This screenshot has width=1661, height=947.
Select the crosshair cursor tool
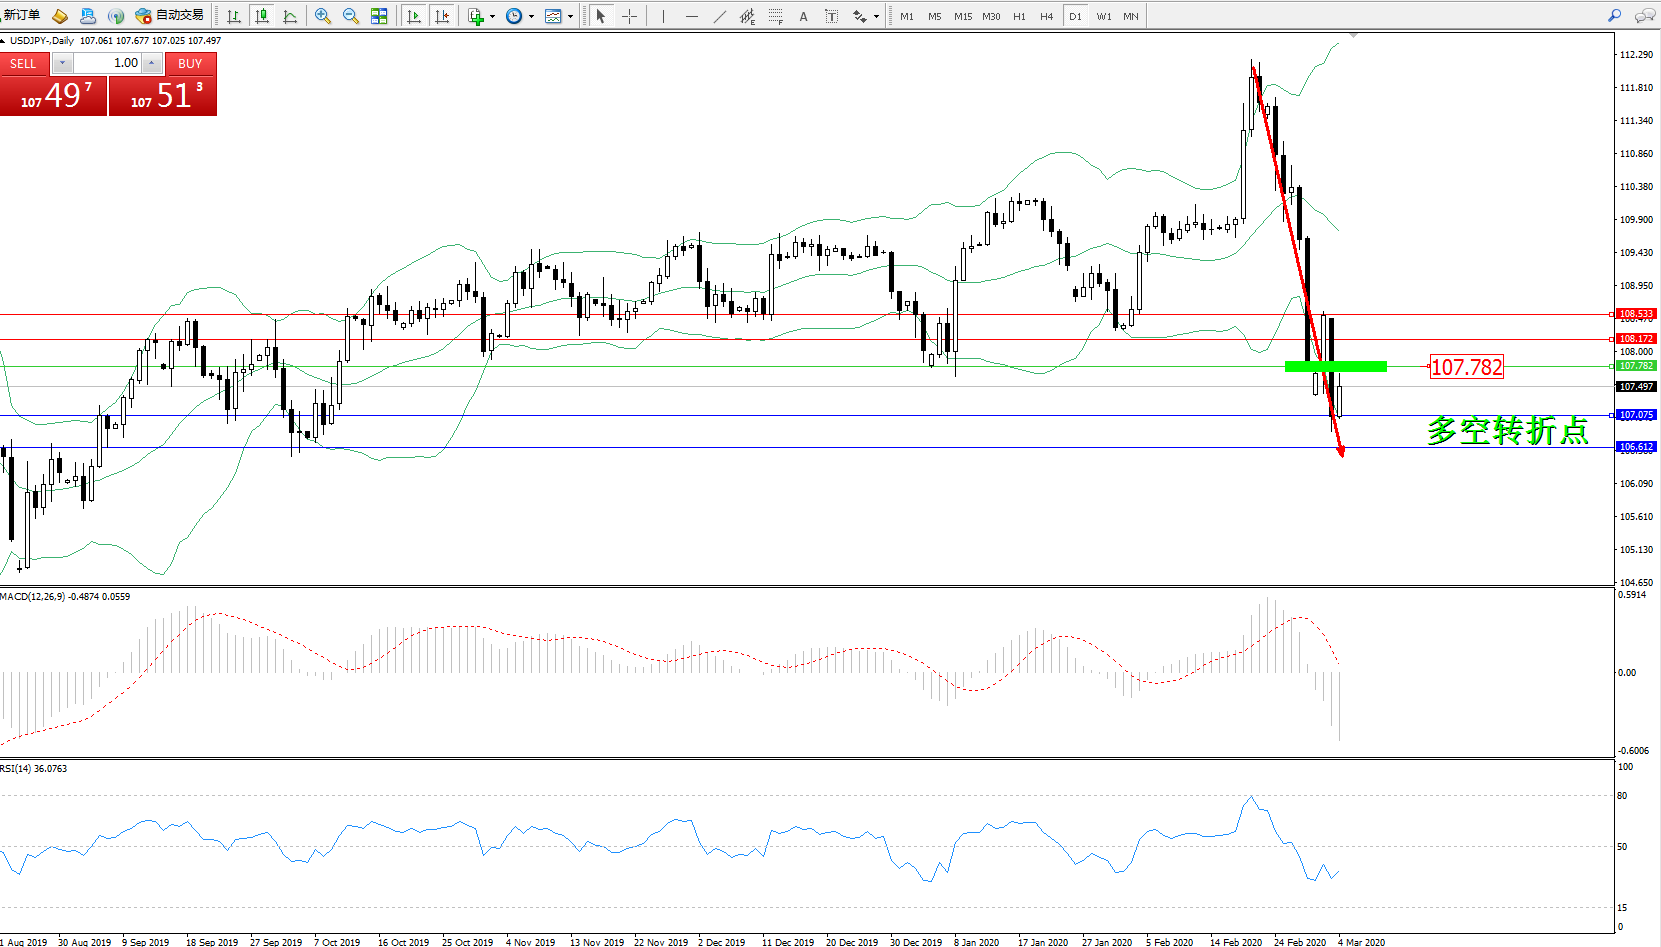[629, 16]
